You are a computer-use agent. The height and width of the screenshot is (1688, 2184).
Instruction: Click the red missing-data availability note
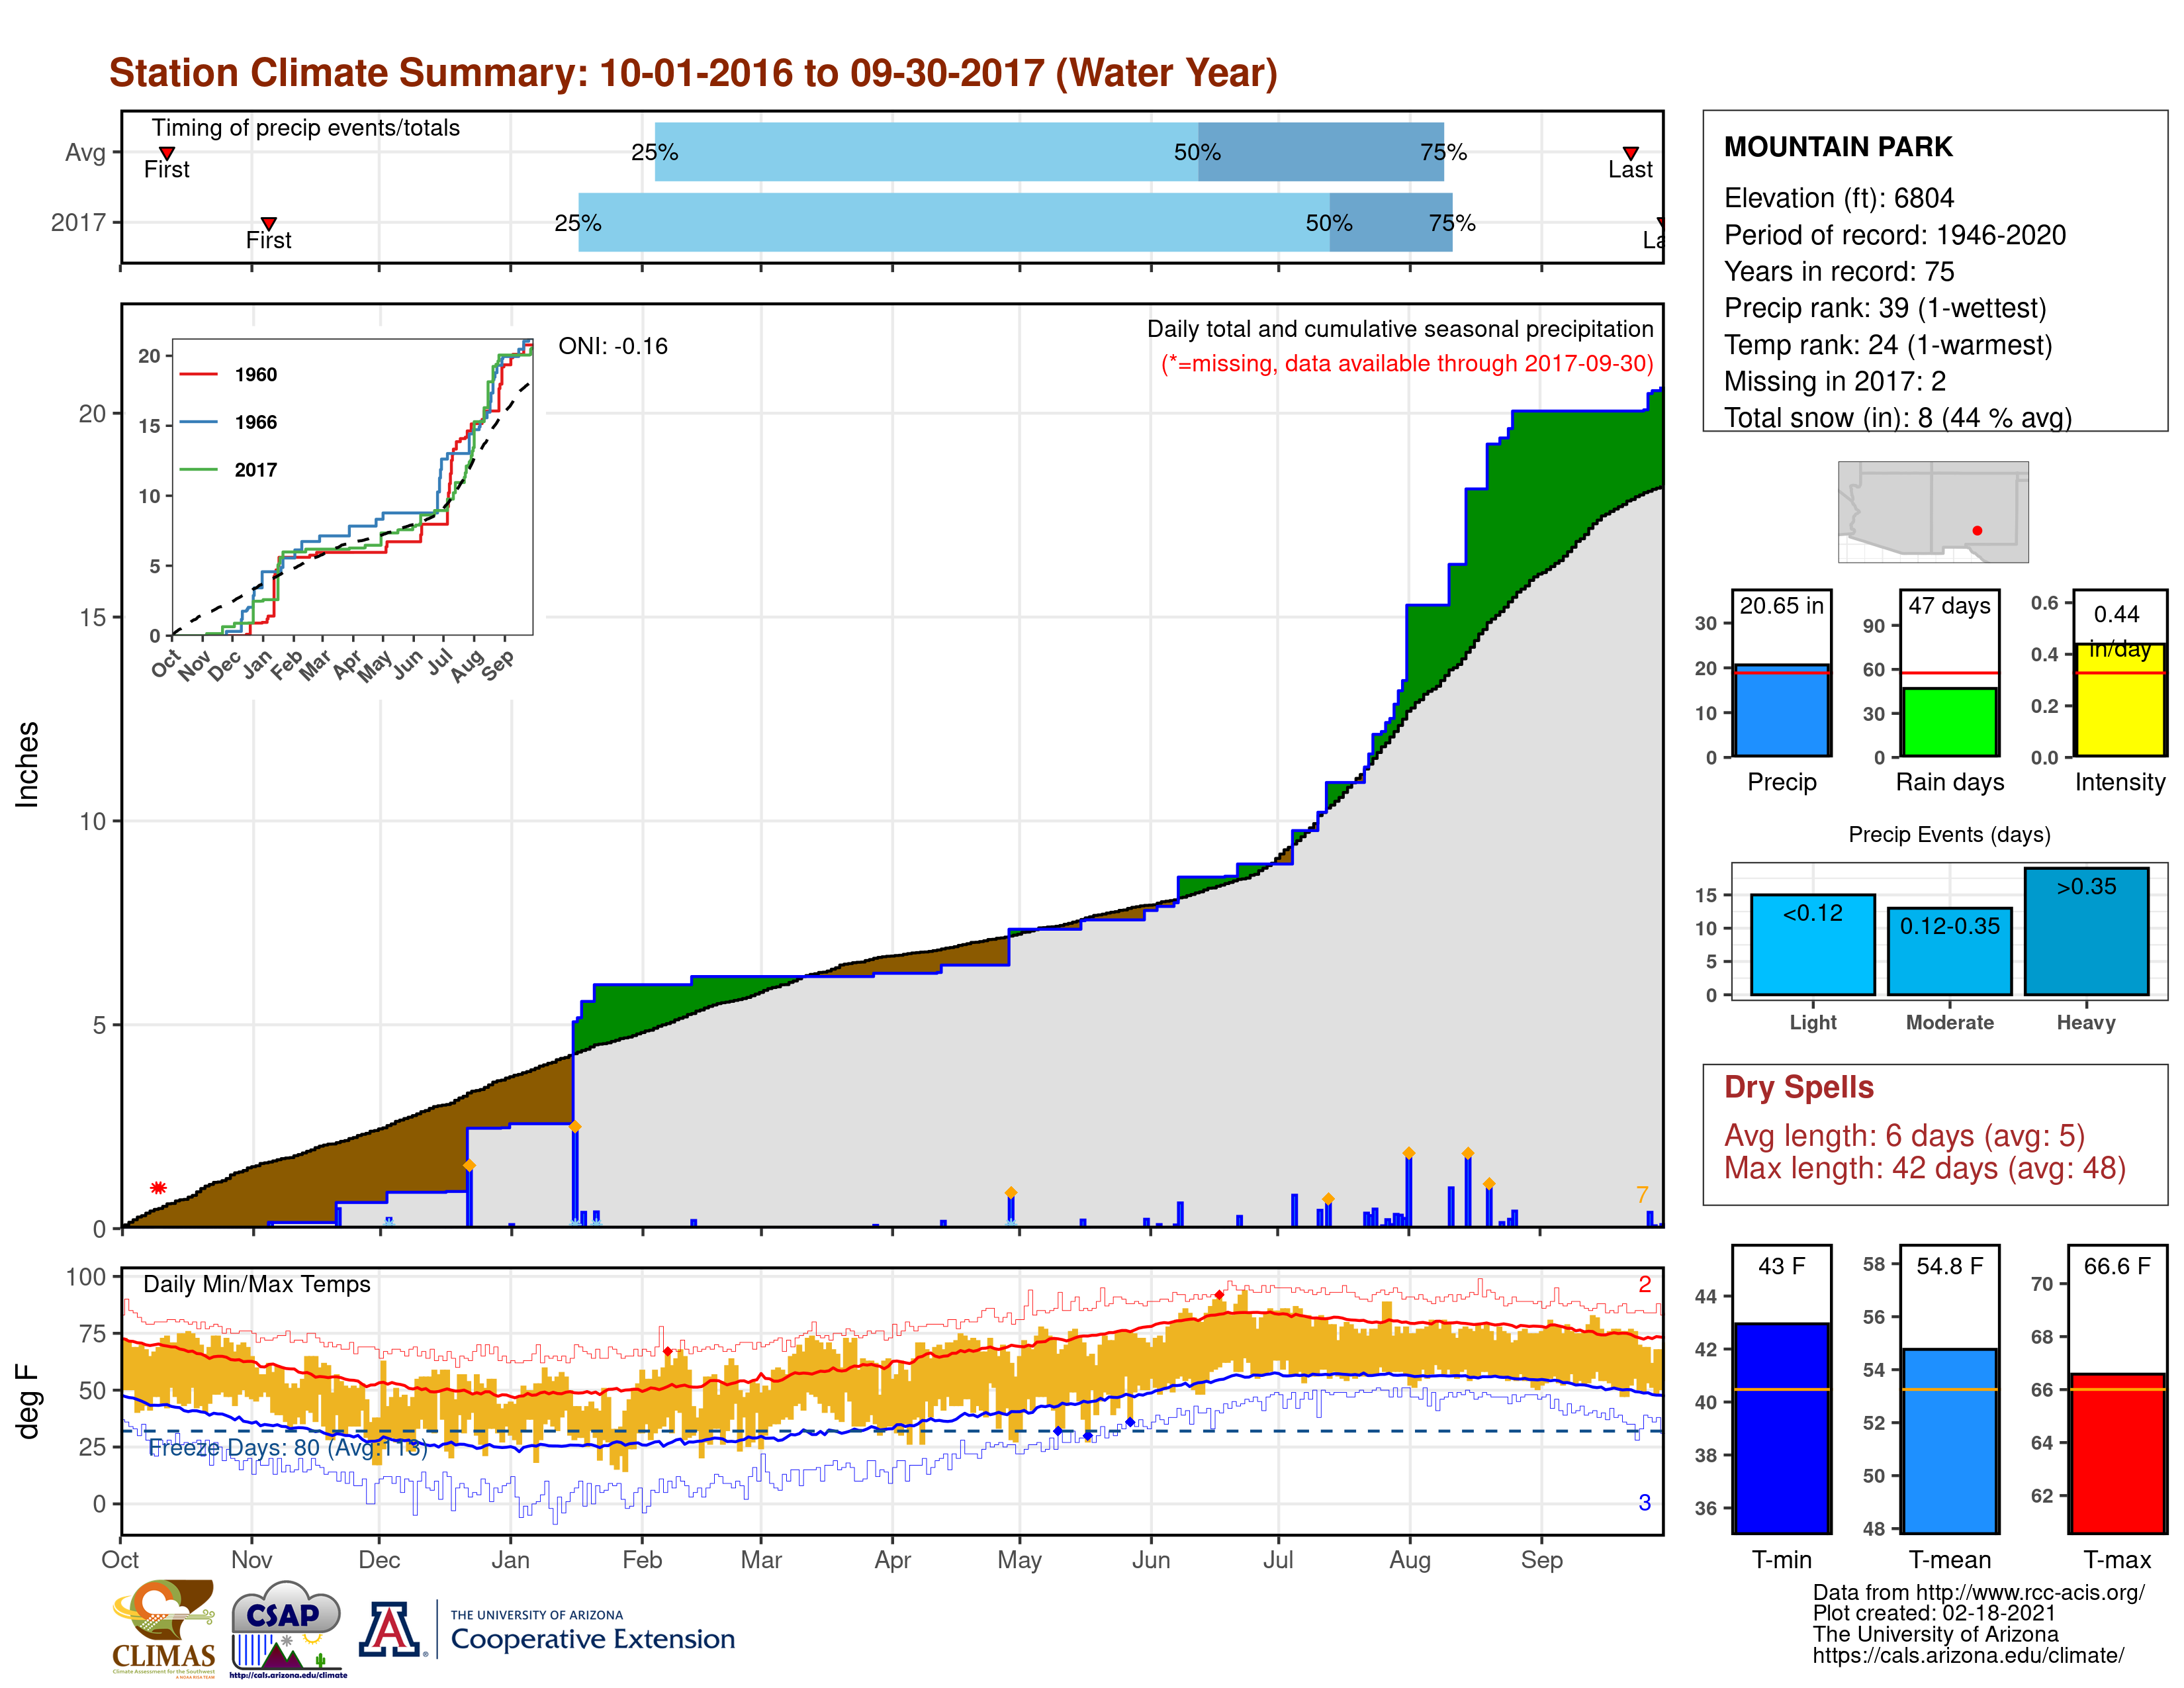coord(1407,363)
